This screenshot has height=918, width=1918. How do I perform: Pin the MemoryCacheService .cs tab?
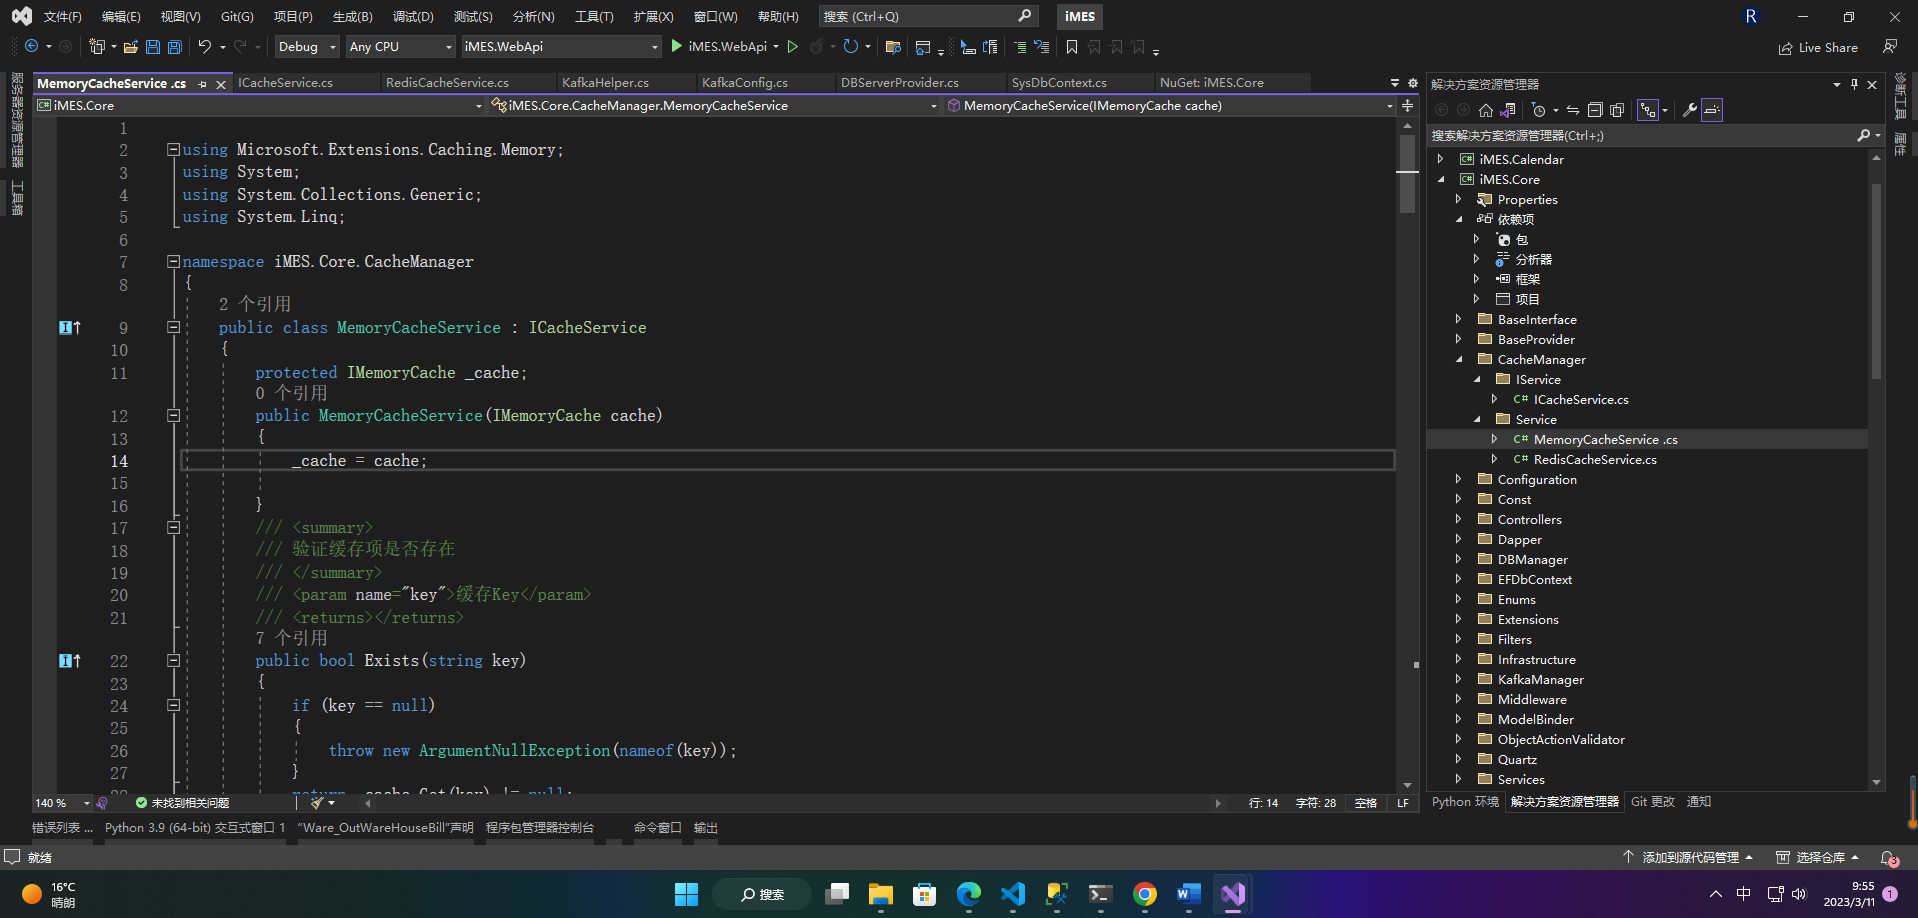pyautogui.click(x=202, y=84)
